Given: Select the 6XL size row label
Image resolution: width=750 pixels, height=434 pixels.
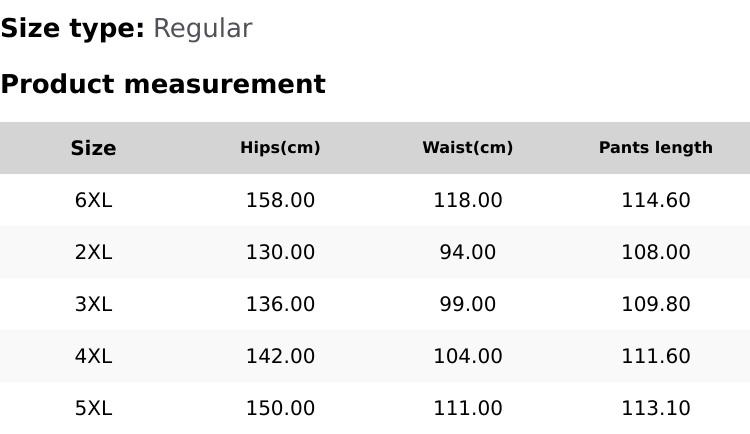Looking at the screenshot, I should (x=93, y=200).
